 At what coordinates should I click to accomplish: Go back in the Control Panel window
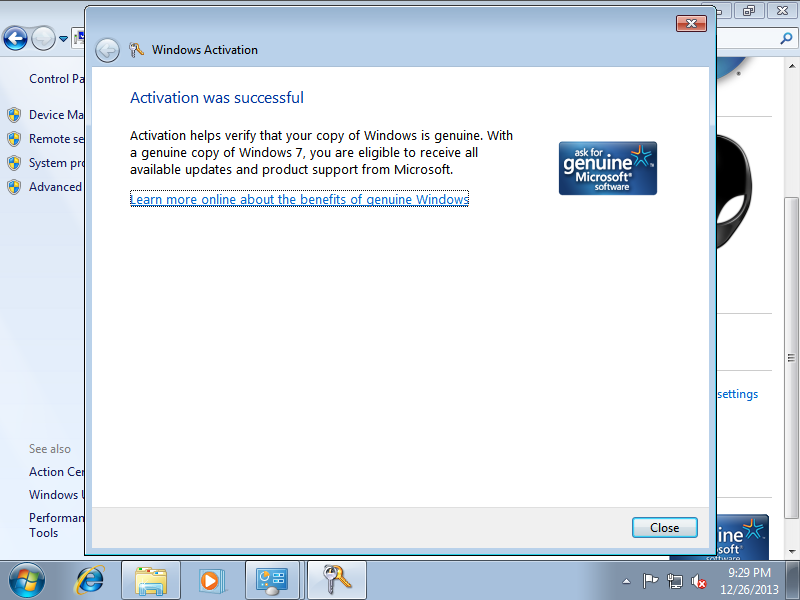pos(15,38)
